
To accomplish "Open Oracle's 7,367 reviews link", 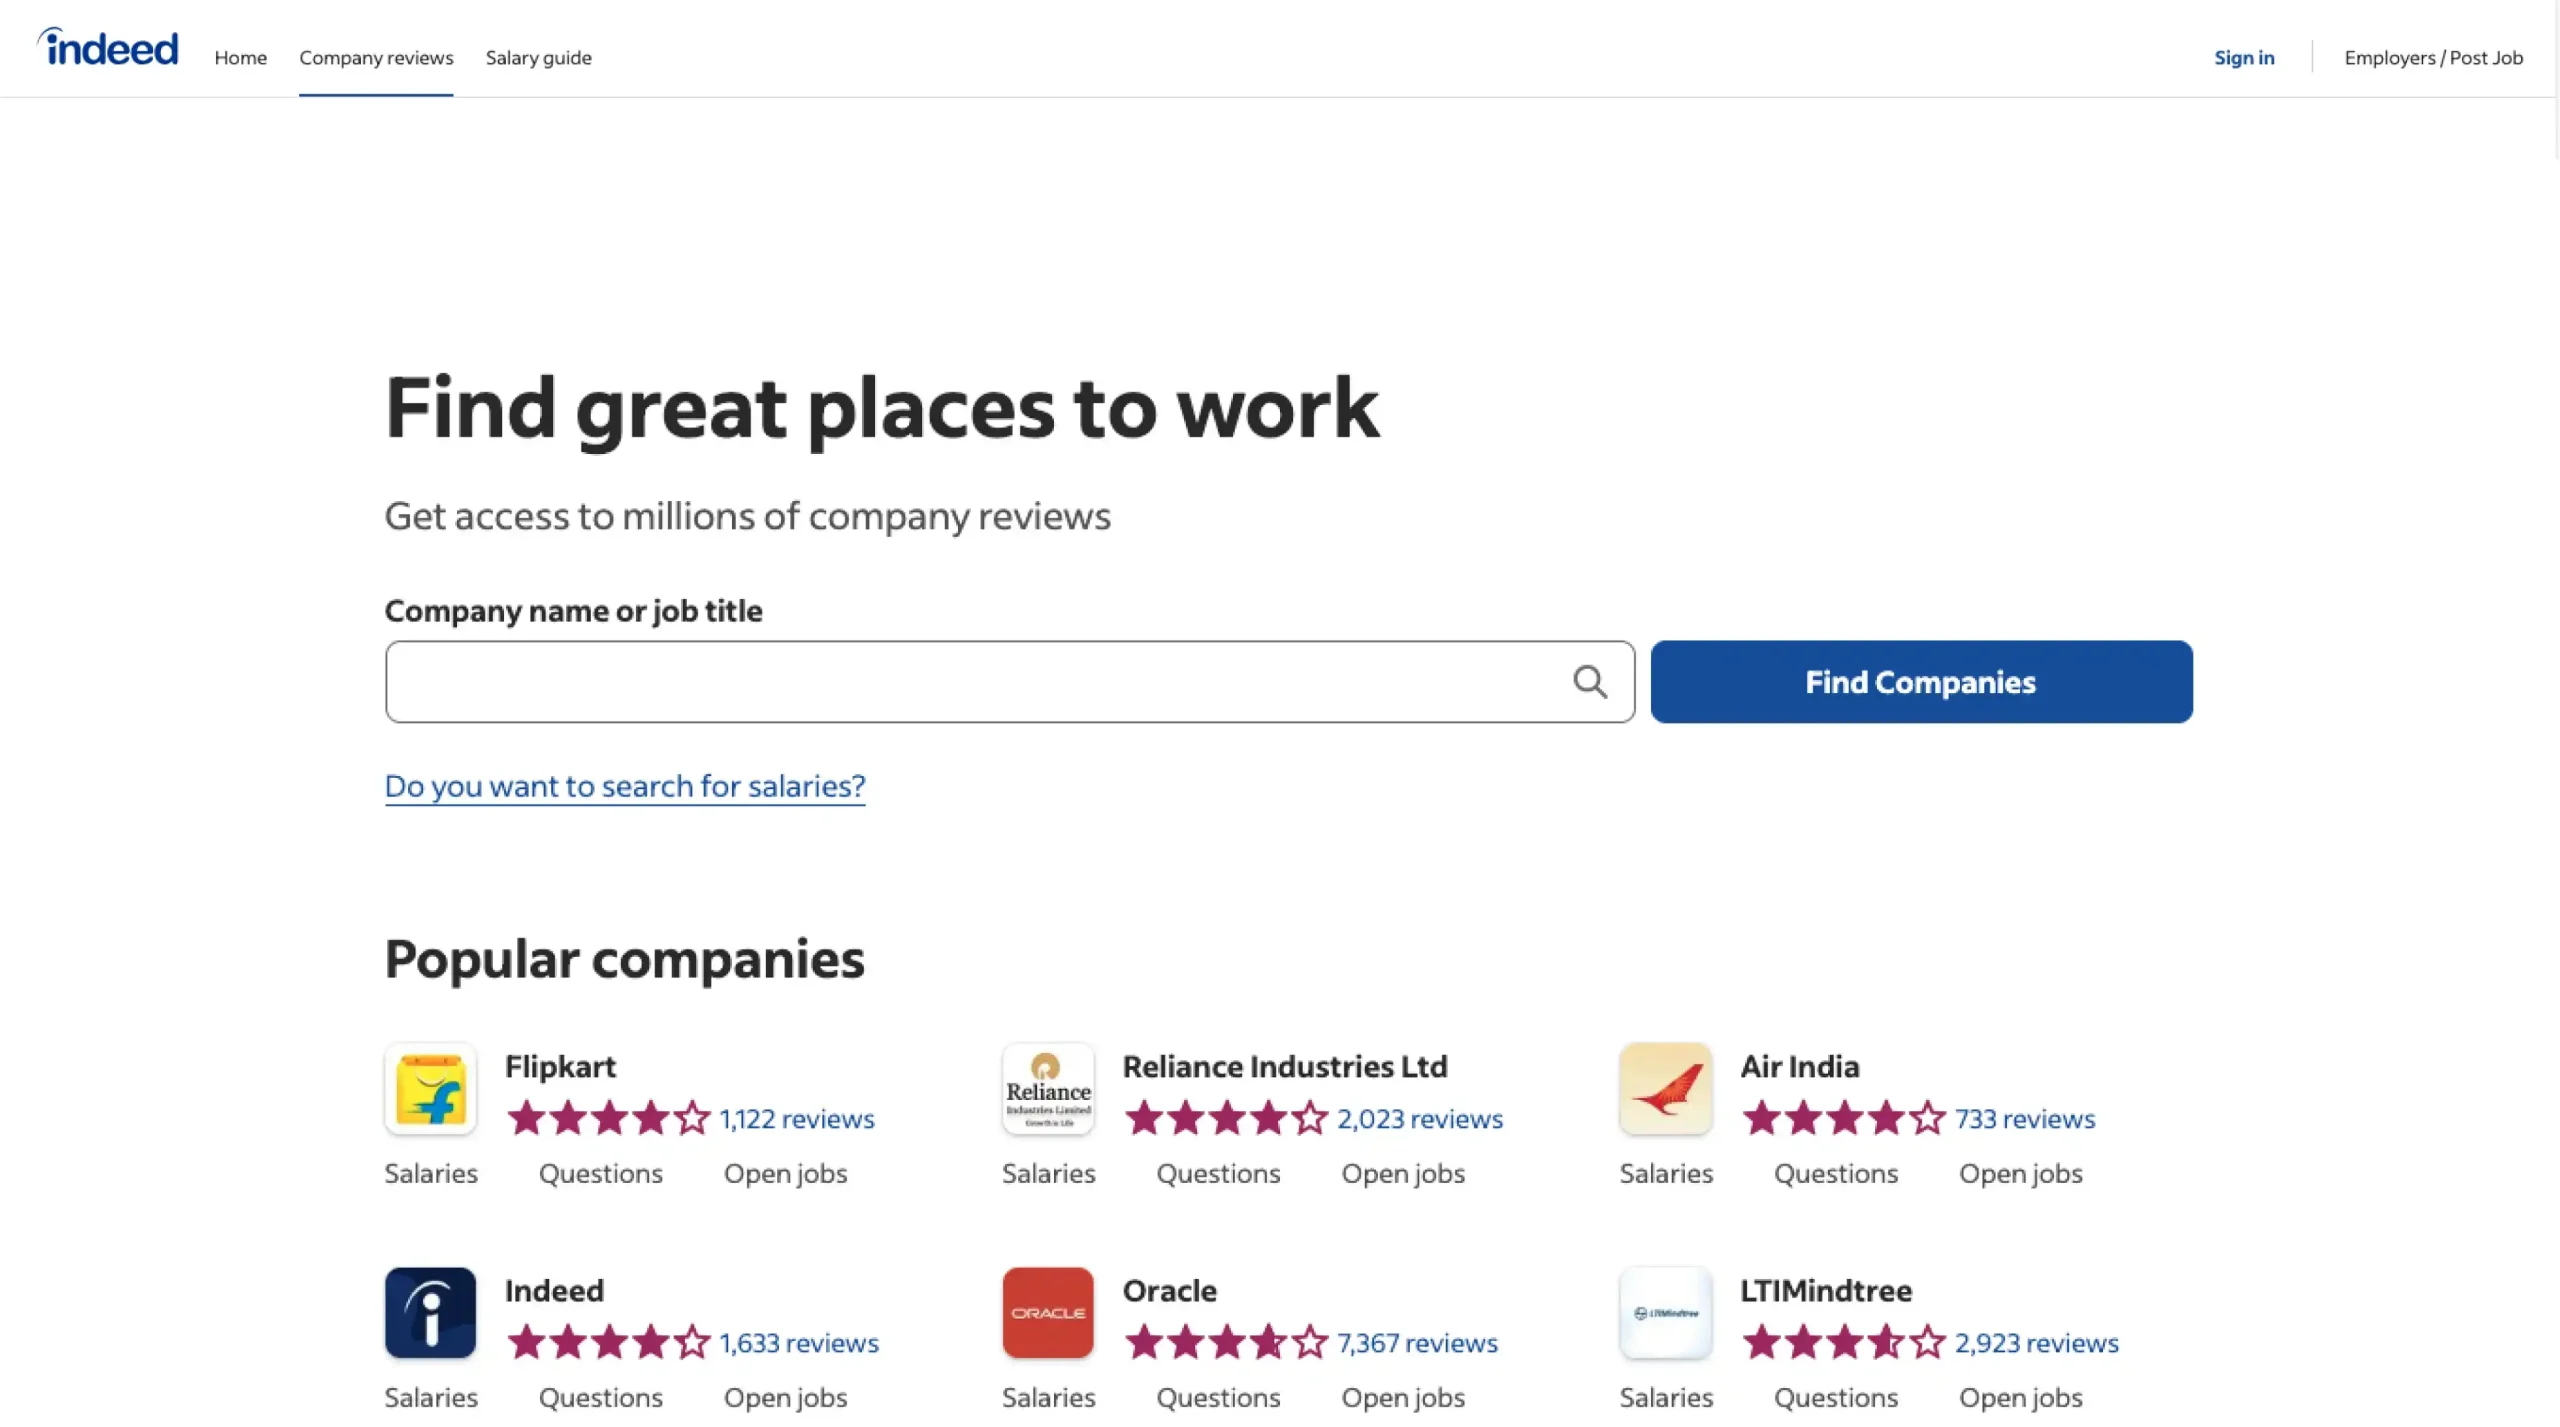I will 1417,1343.
